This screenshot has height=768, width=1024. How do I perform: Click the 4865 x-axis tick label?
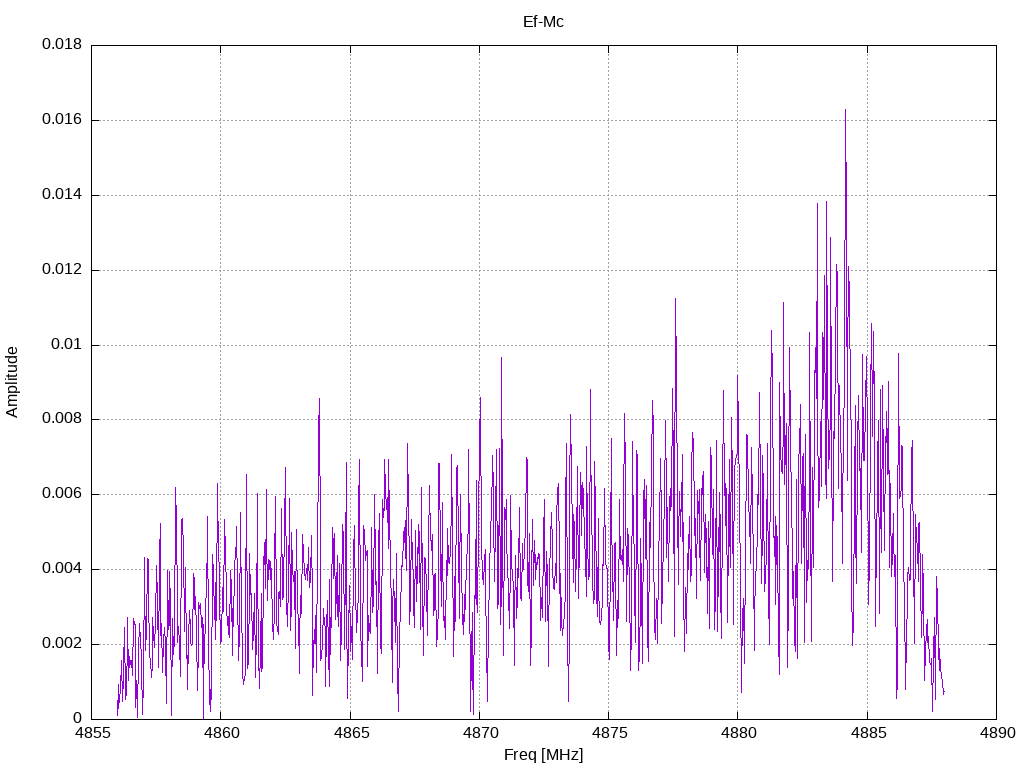point(350,733)
